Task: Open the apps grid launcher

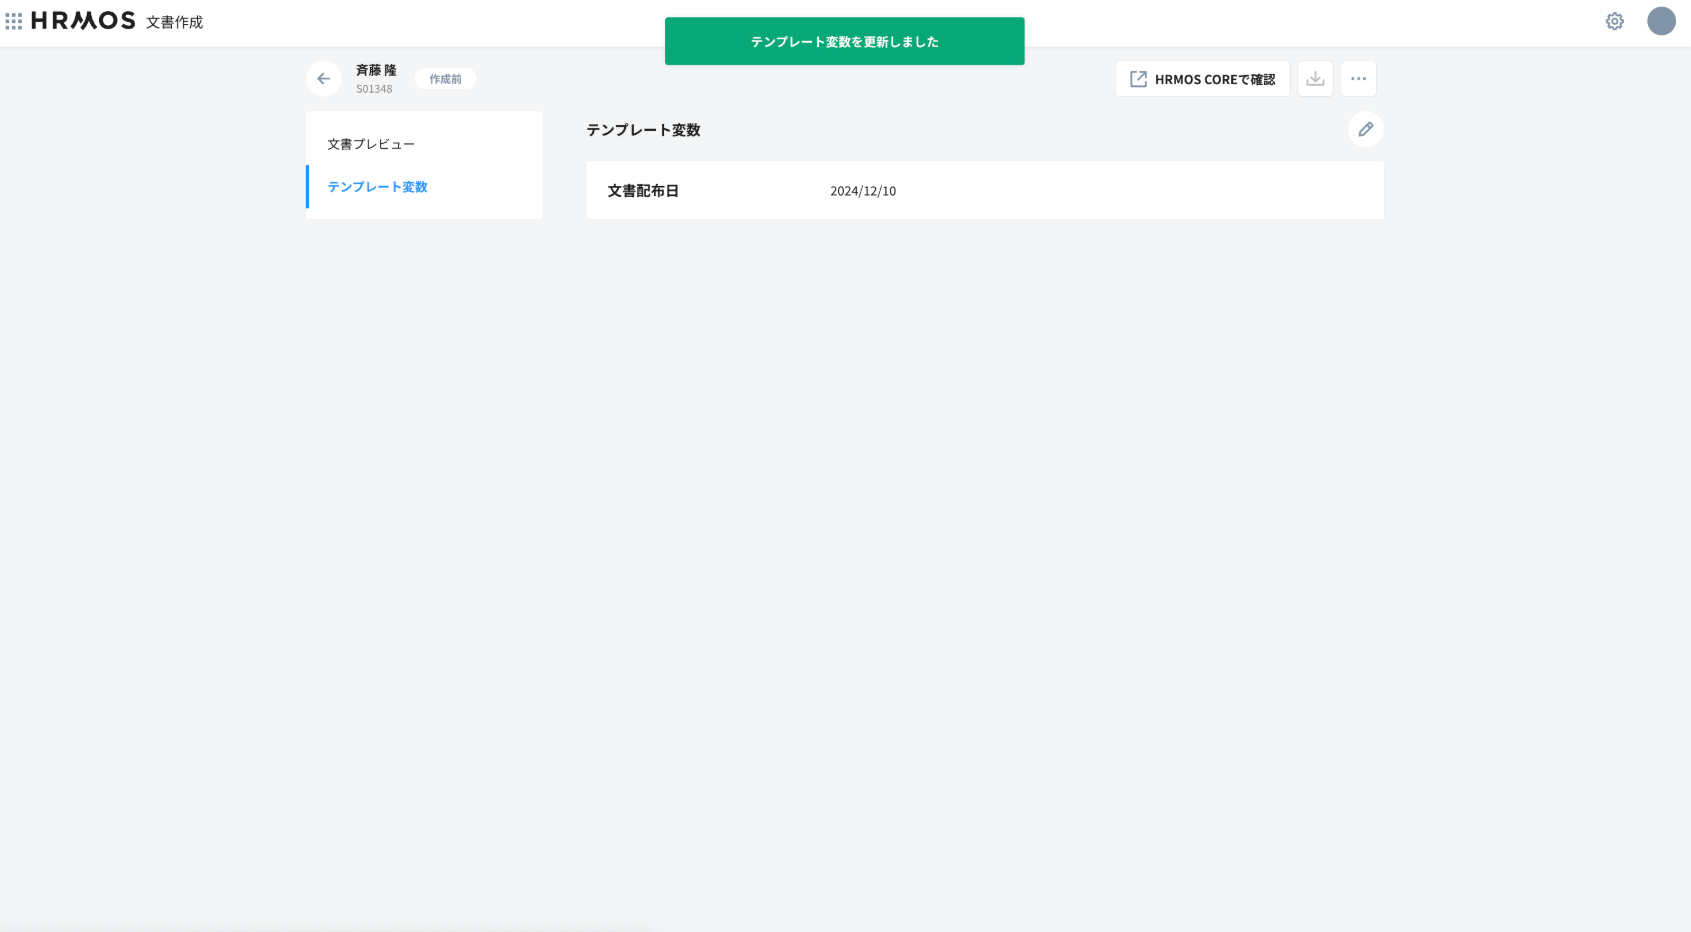Action: (x=14, y=21)
